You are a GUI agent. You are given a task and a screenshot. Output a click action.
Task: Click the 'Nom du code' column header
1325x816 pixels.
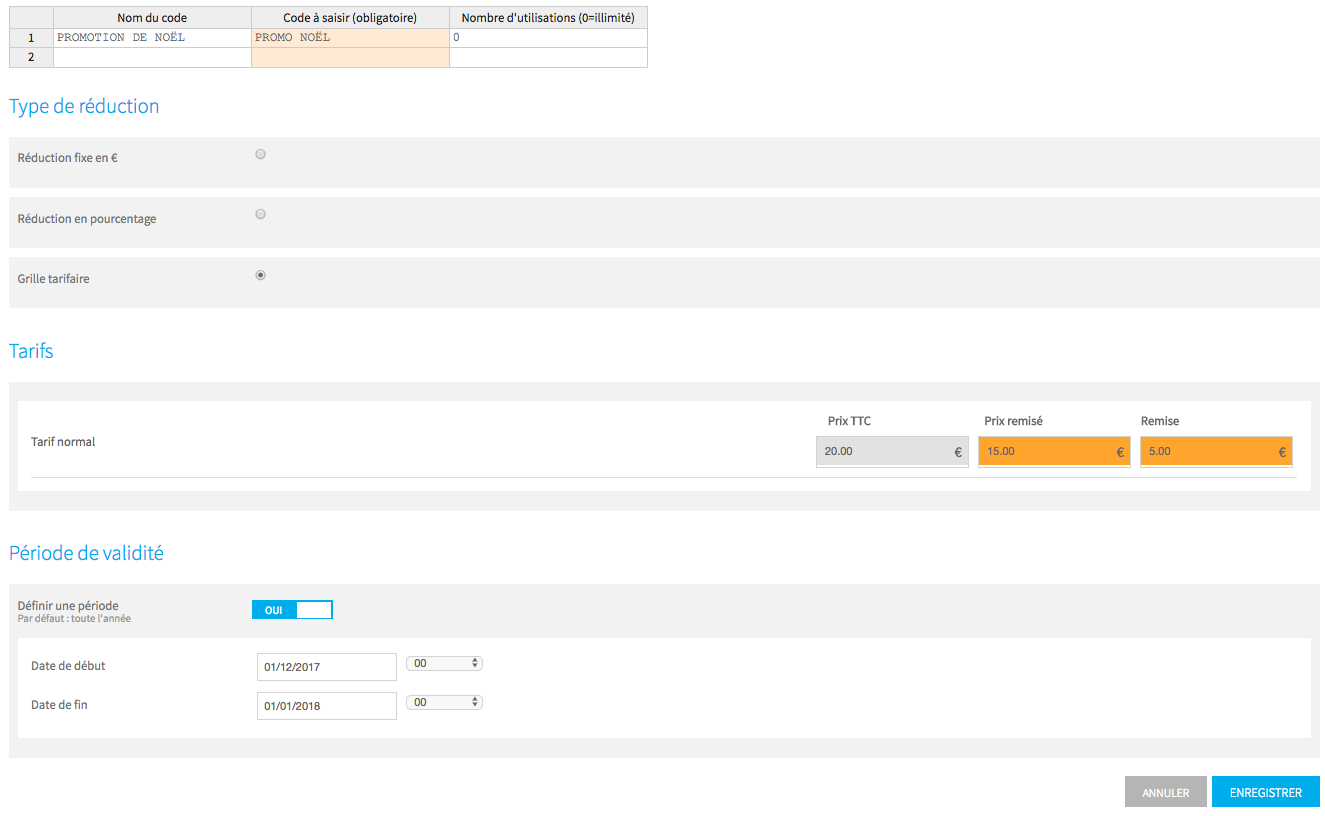click(152, 18)
